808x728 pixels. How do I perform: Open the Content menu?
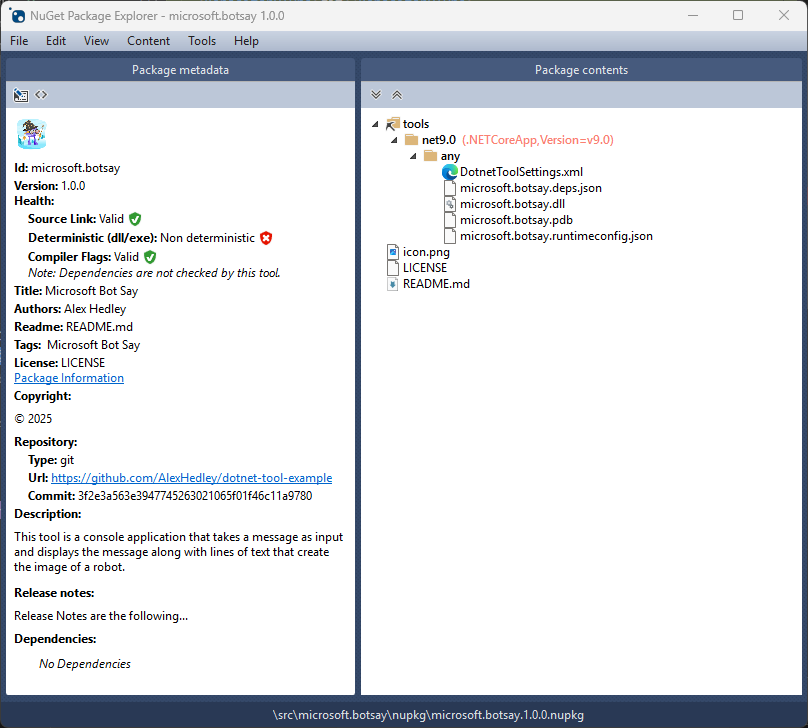pyautogui.click(x=148, y=41)
